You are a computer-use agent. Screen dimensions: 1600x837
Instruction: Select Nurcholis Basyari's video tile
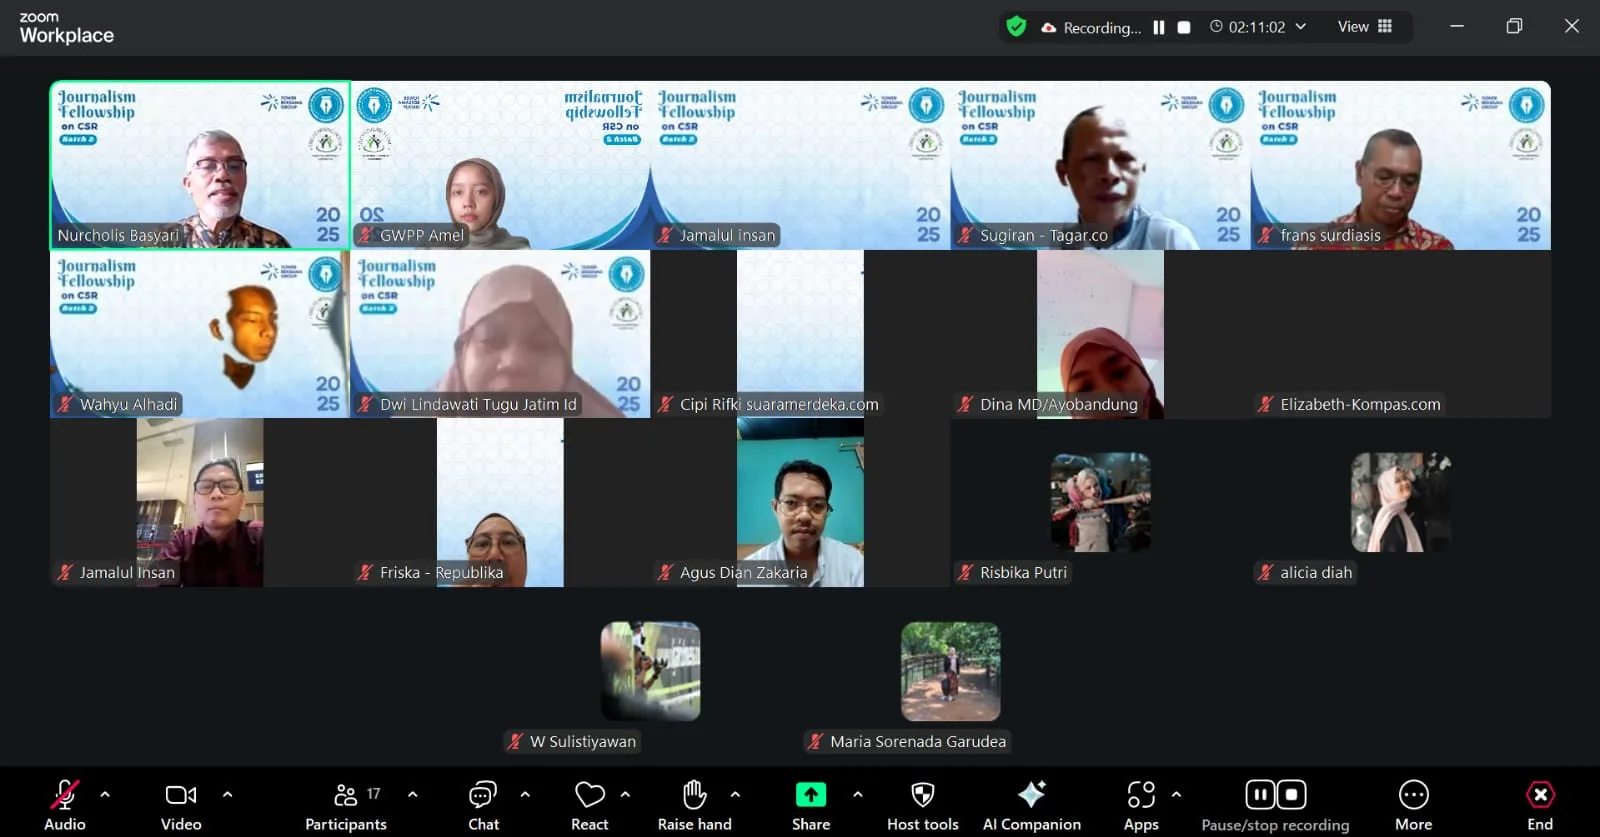(x=200, y=165)
